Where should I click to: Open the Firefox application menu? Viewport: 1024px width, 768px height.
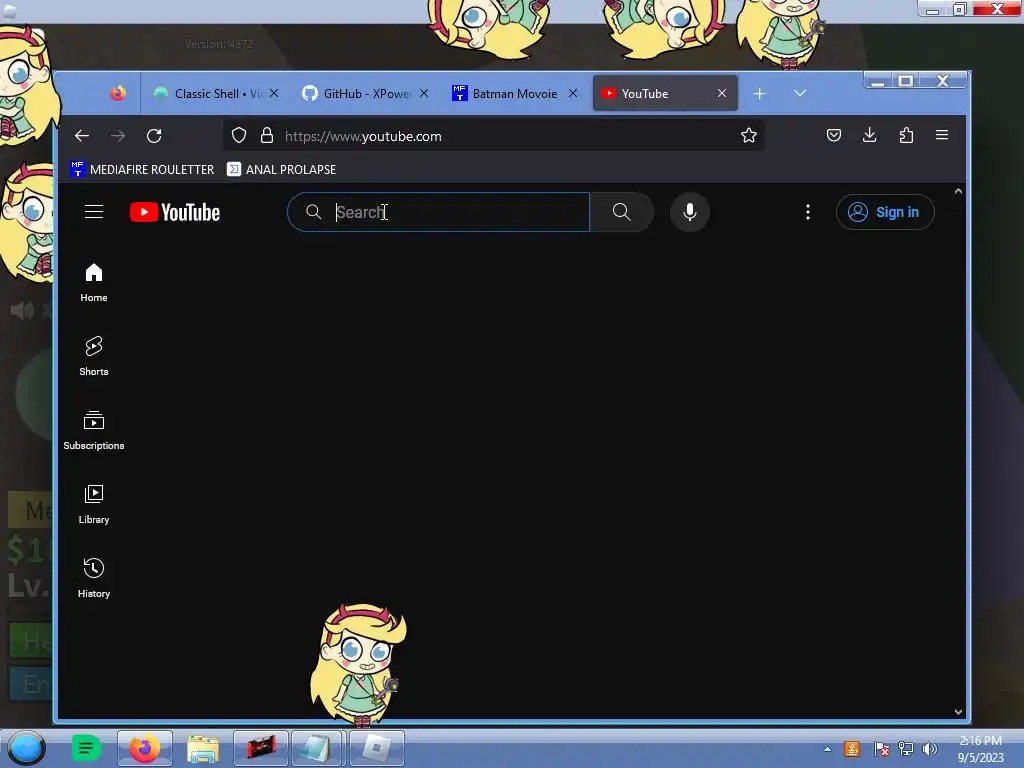[942, 135]
